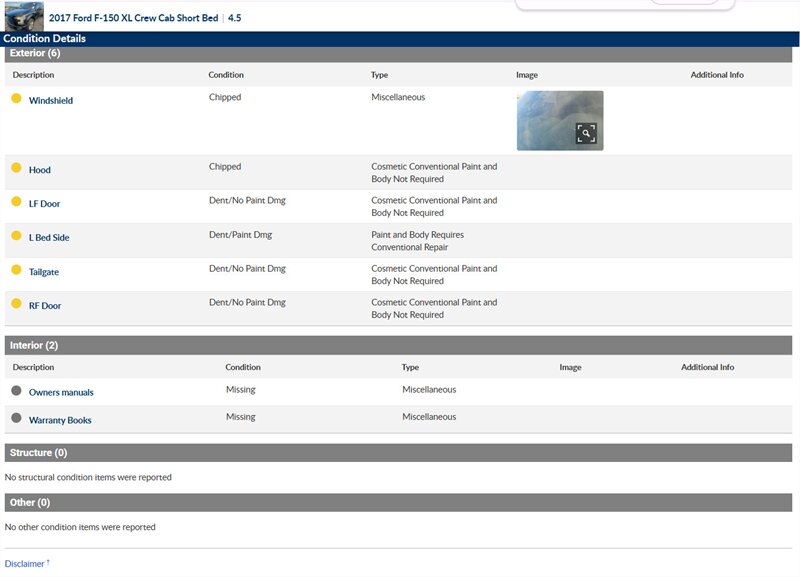
Task: Click the Condition Details heading bar
Action: pyautogui.click(x=399, y=38)
